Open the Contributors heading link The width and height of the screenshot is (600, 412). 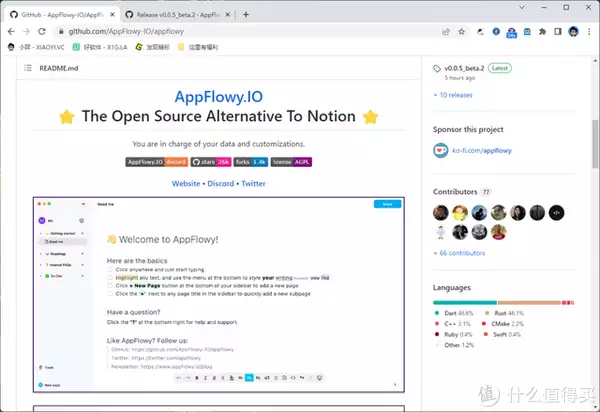(455, 192)
